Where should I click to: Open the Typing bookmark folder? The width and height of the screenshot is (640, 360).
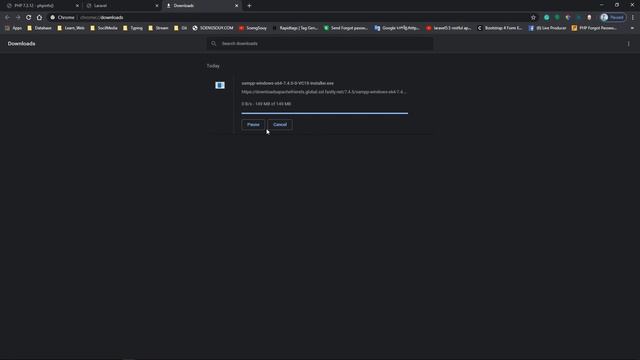[x=133, y=28]
